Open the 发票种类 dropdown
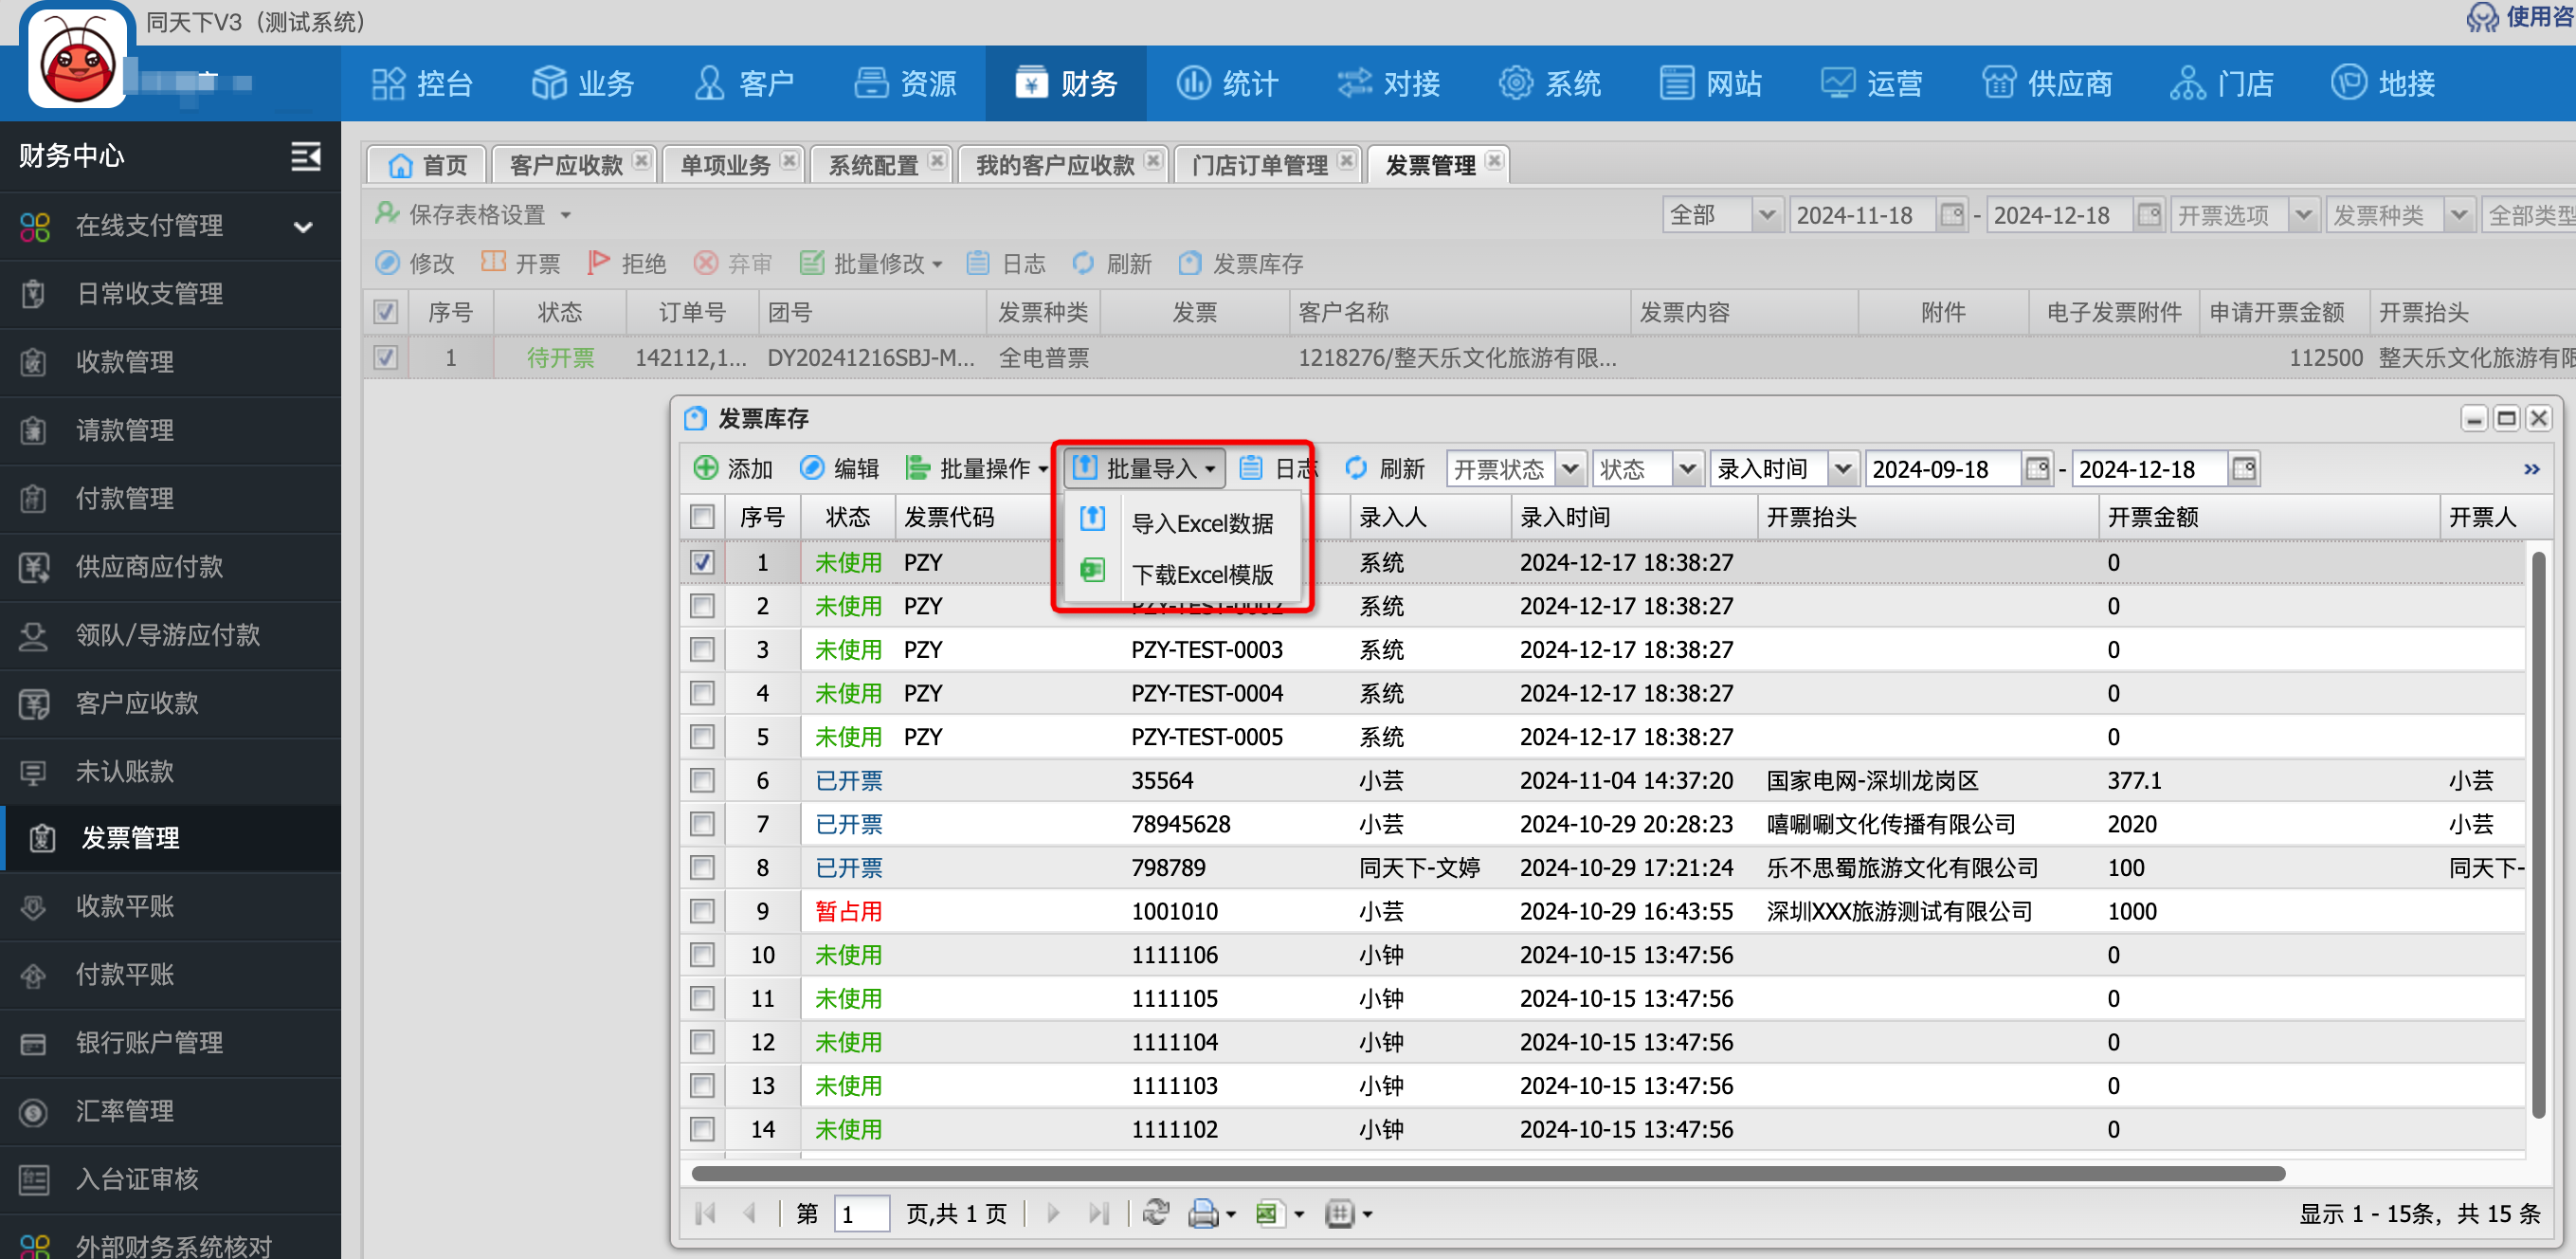The image size is (2576, 1259). [2399, 215]
